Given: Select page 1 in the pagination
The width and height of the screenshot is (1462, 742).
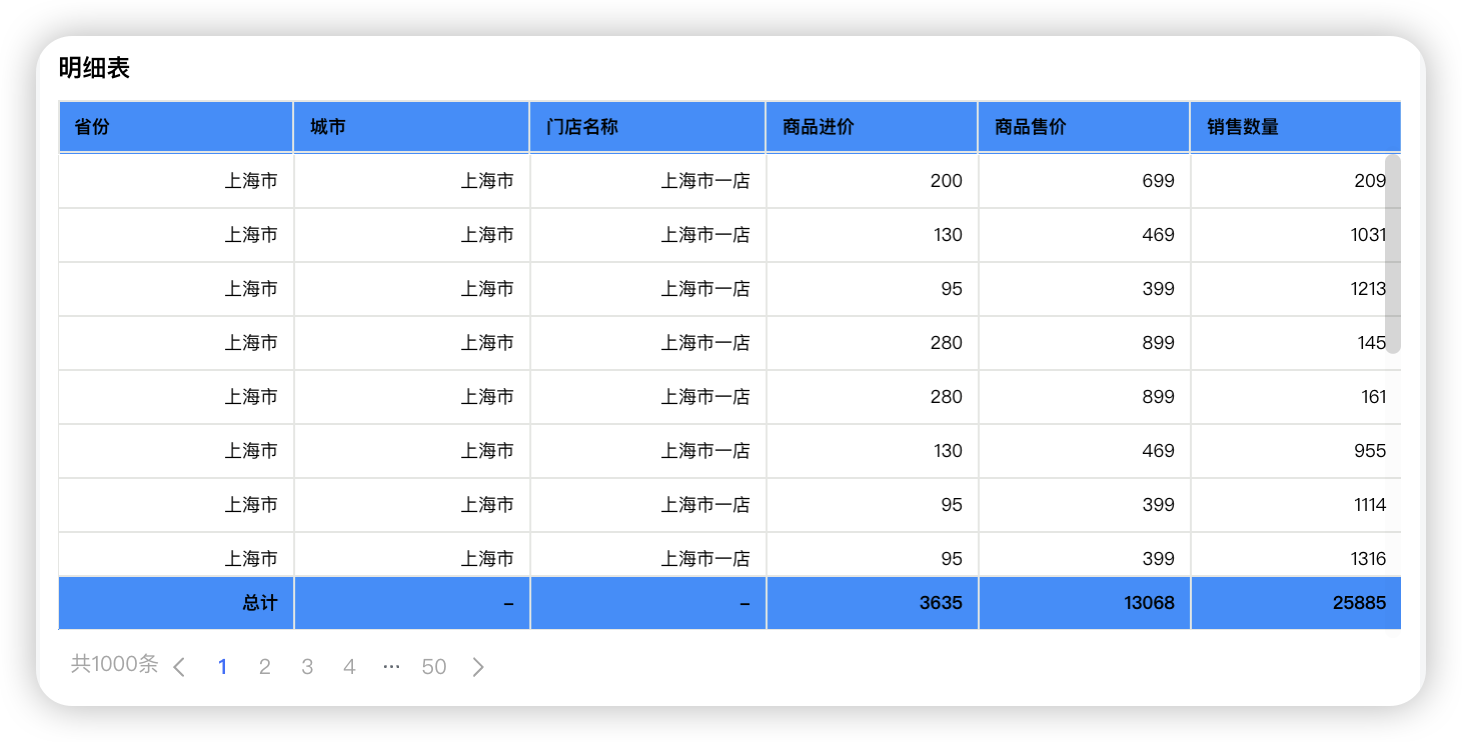Looking at the screenshot, I should click(223, 666).
